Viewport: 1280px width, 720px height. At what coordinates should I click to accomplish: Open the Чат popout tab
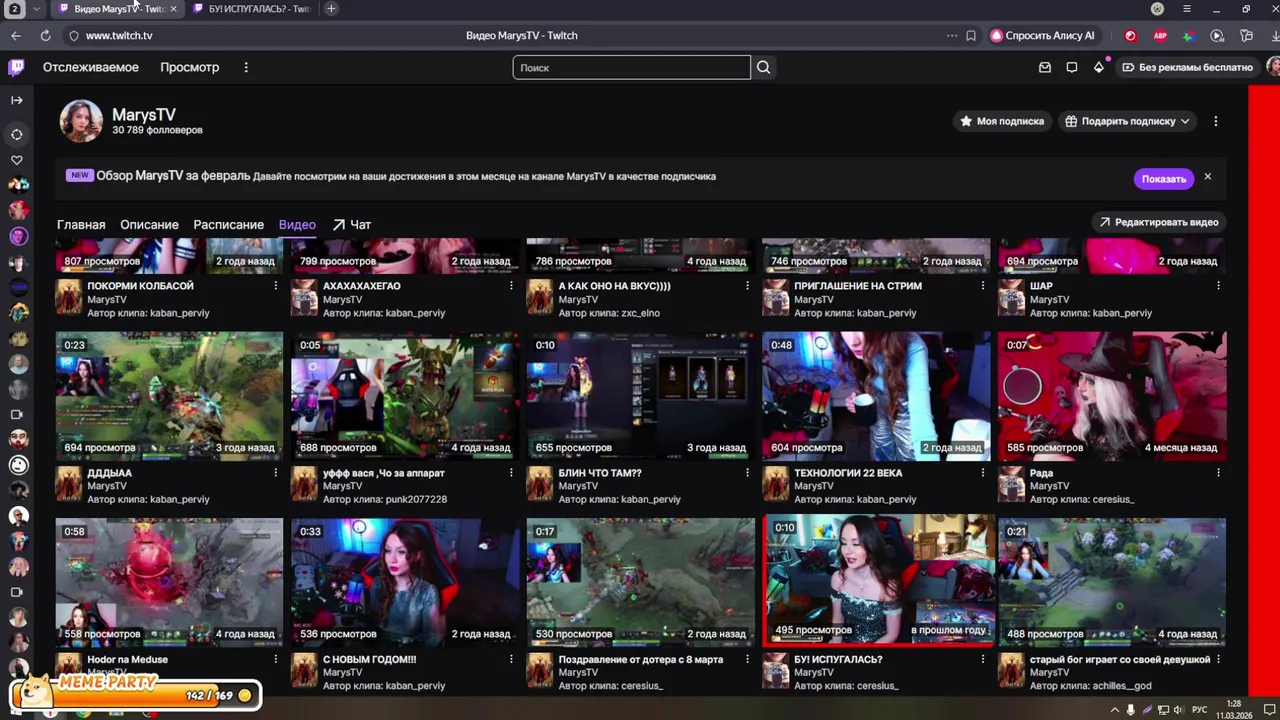click(352, 225)
